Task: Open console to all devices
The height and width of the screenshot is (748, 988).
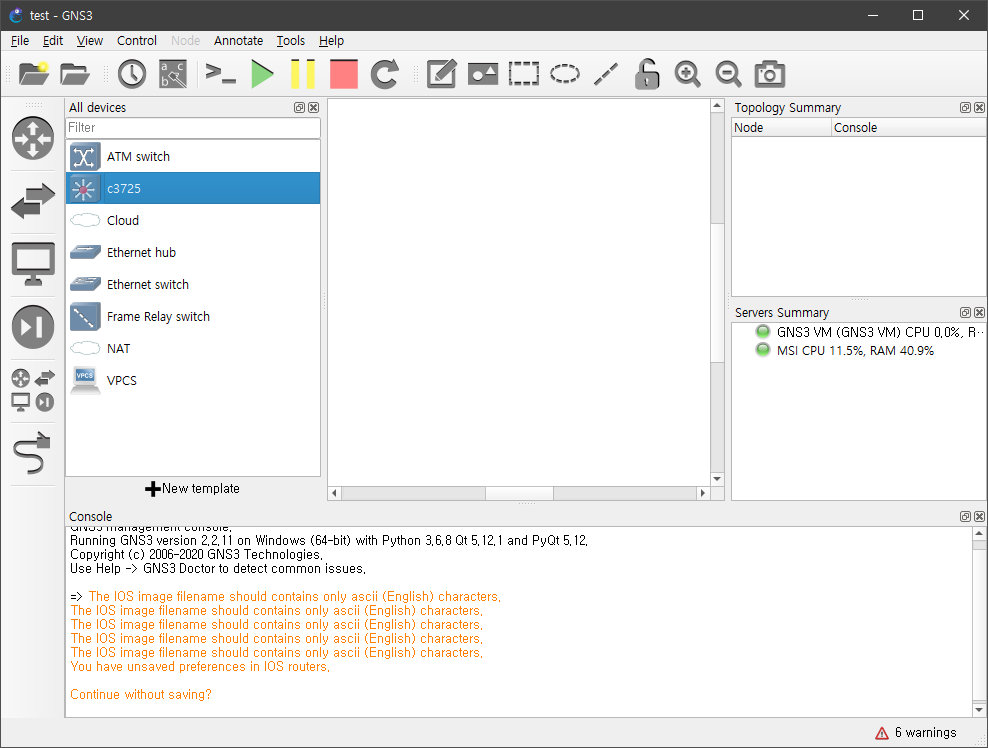Action: [x=221, y=74]
